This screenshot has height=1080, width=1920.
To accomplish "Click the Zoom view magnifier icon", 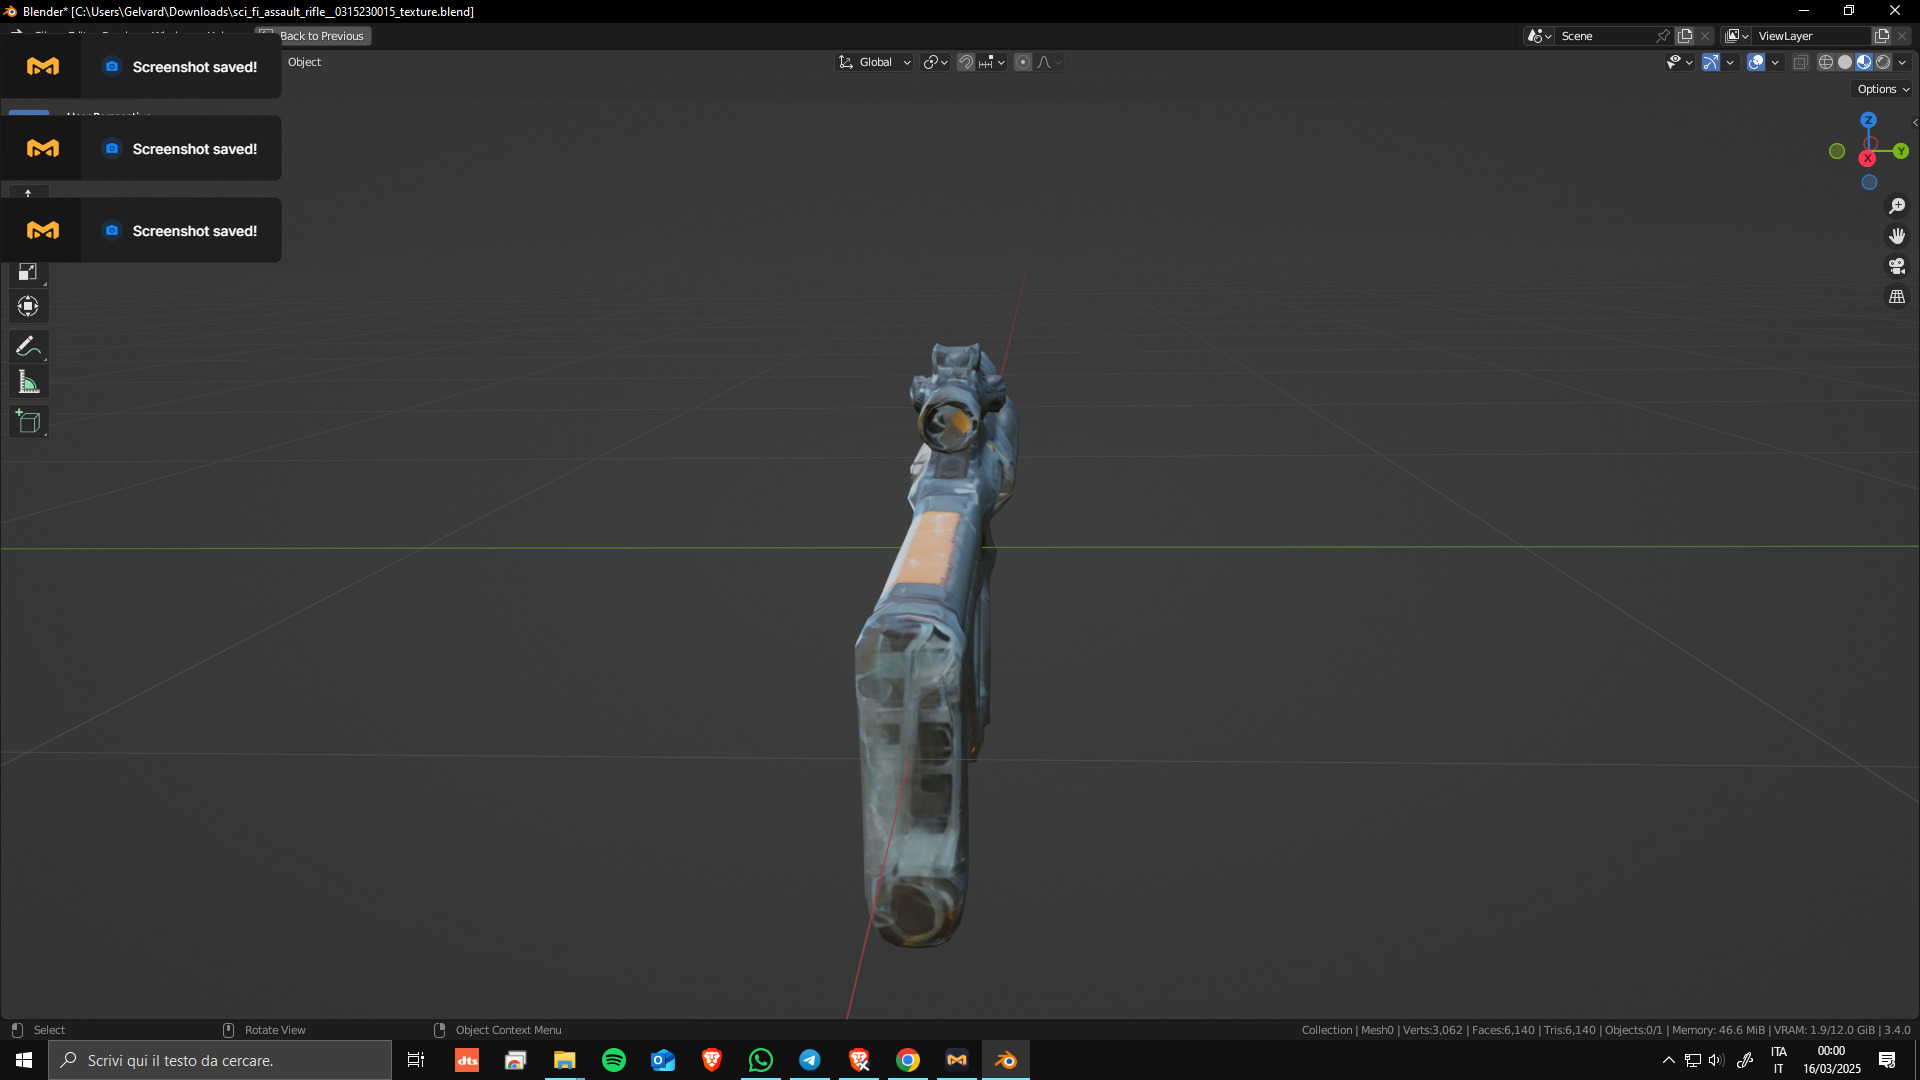I will click(x=1897, y=206).
